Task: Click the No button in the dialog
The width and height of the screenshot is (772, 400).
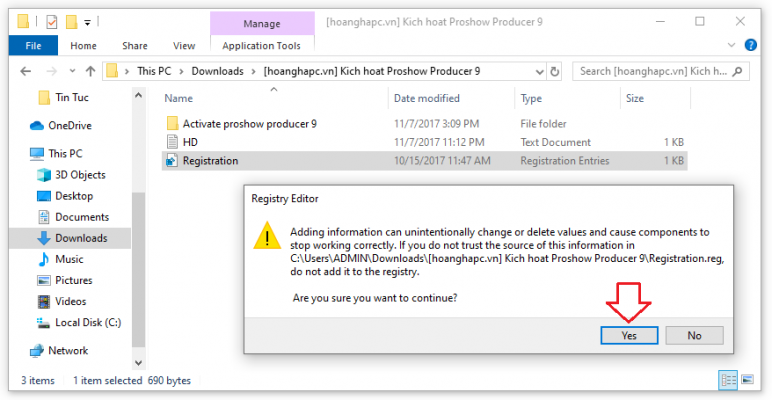Action: [x=694, y=335]
